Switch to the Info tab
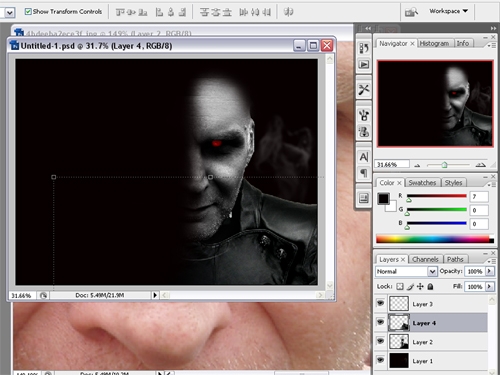 click(x=463, y=43)
